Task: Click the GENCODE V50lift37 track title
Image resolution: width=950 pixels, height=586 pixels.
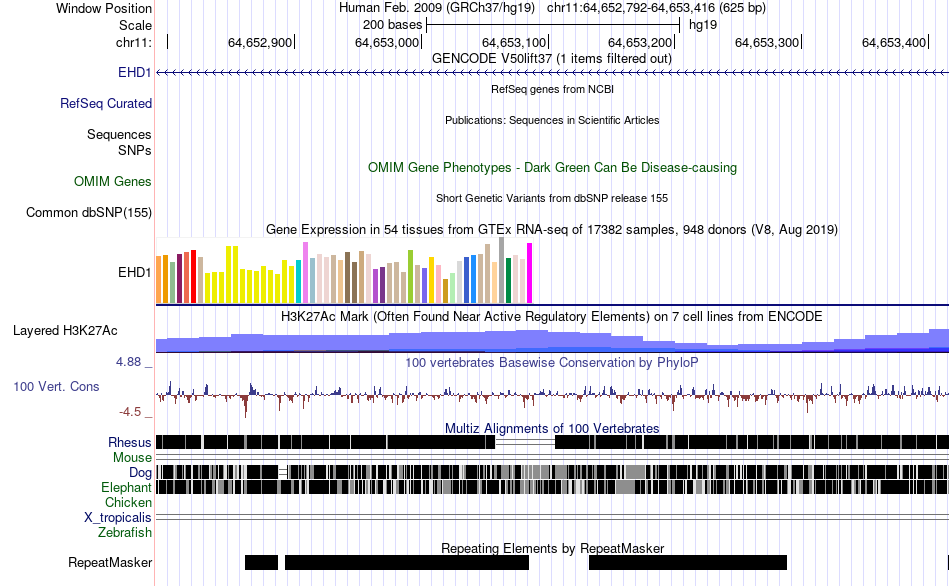Action: 552,59
